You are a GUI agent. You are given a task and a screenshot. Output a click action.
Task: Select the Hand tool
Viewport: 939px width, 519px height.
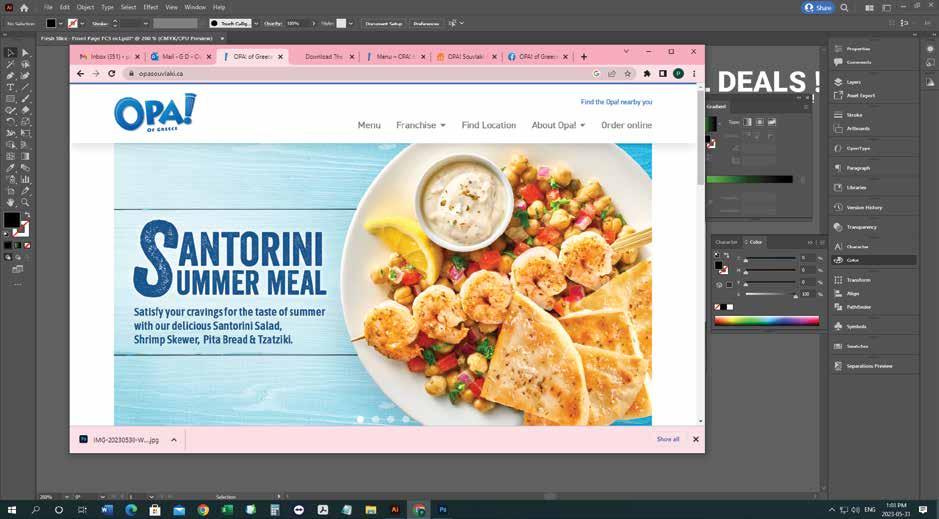(10, 202)
